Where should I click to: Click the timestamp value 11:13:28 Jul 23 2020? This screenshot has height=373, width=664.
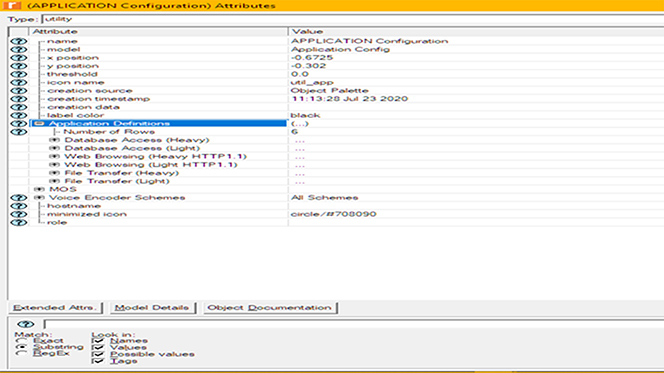point(350,99)
